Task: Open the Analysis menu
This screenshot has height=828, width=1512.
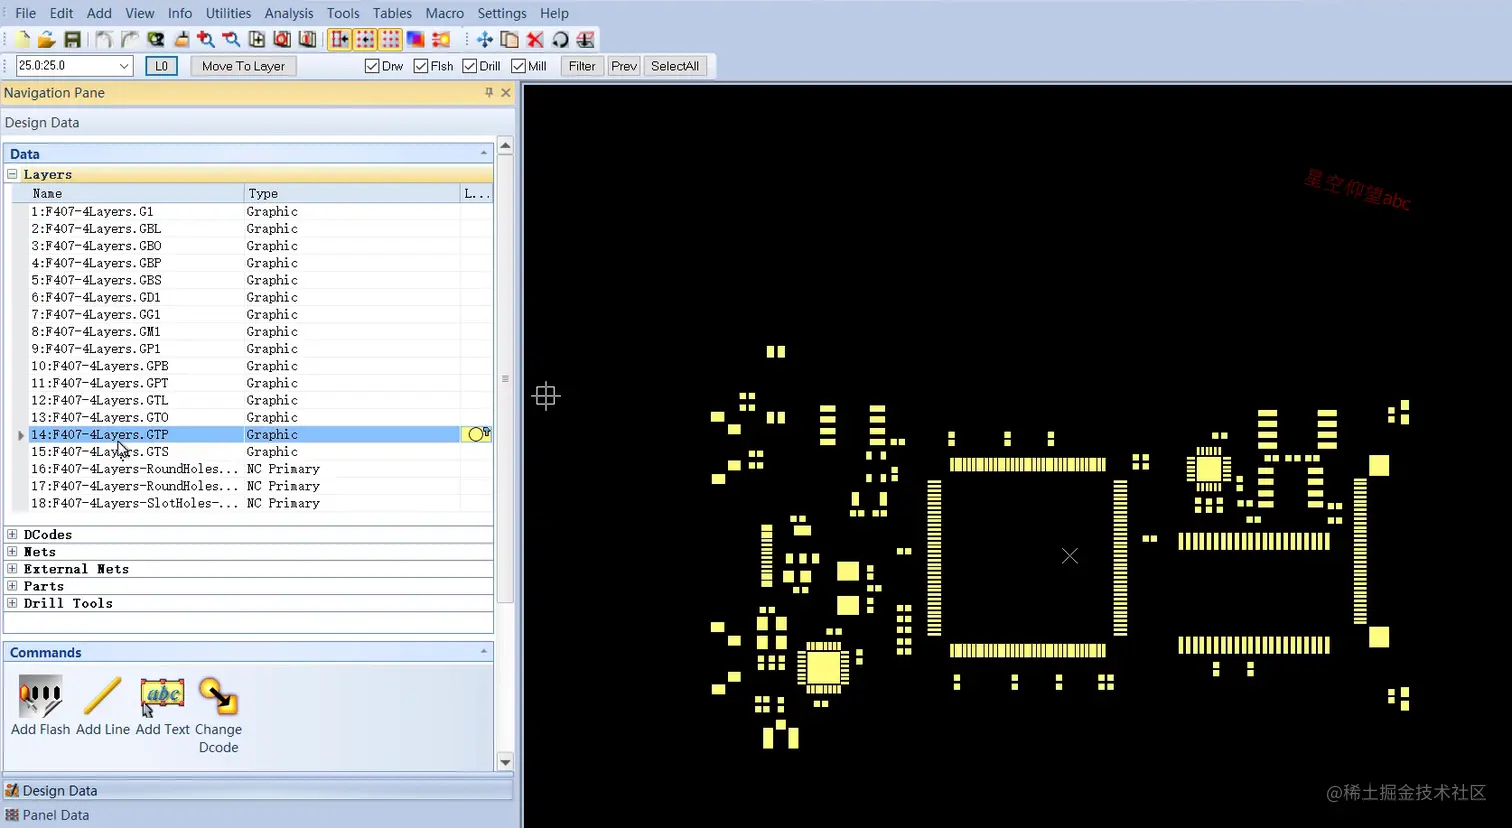Action: pyautogui.click(x=289, y=13)
